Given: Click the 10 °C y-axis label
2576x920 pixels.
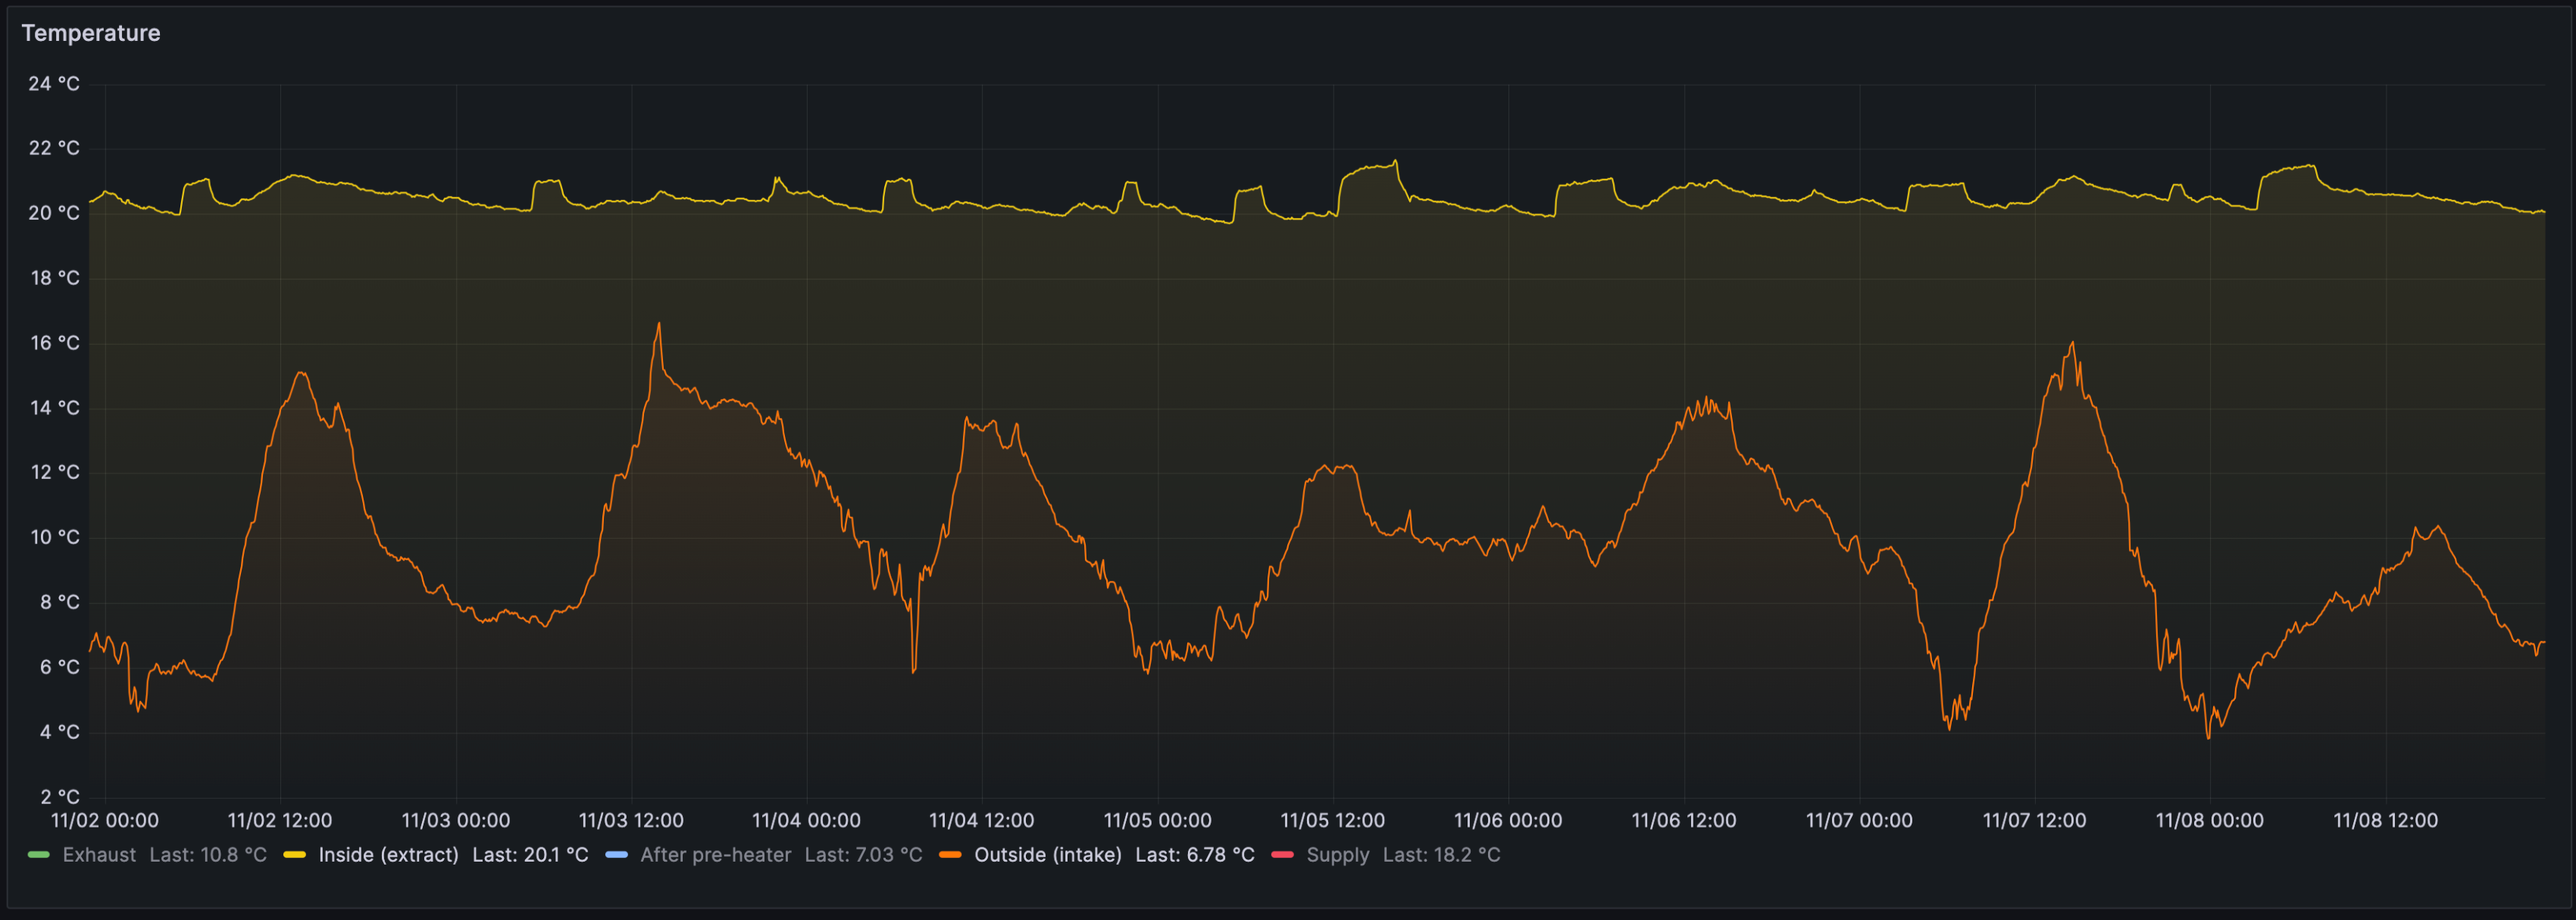Looking at the screenshot, I should pos(55,537).
